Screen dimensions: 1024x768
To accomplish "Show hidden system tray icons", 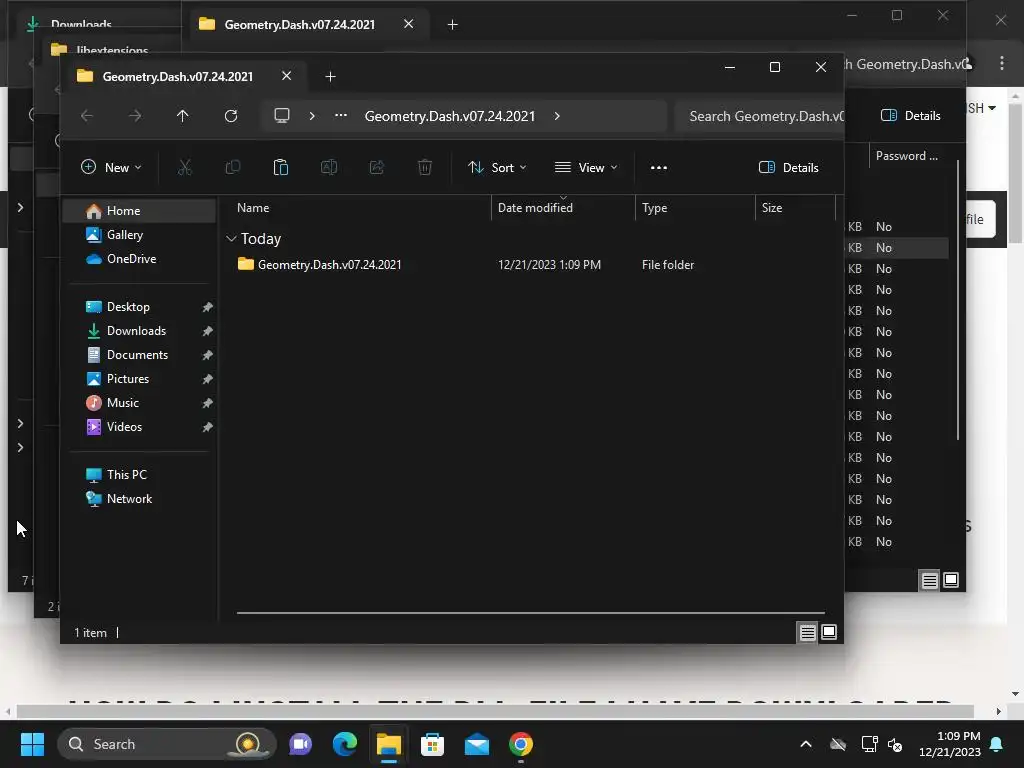I will (806, 744).
